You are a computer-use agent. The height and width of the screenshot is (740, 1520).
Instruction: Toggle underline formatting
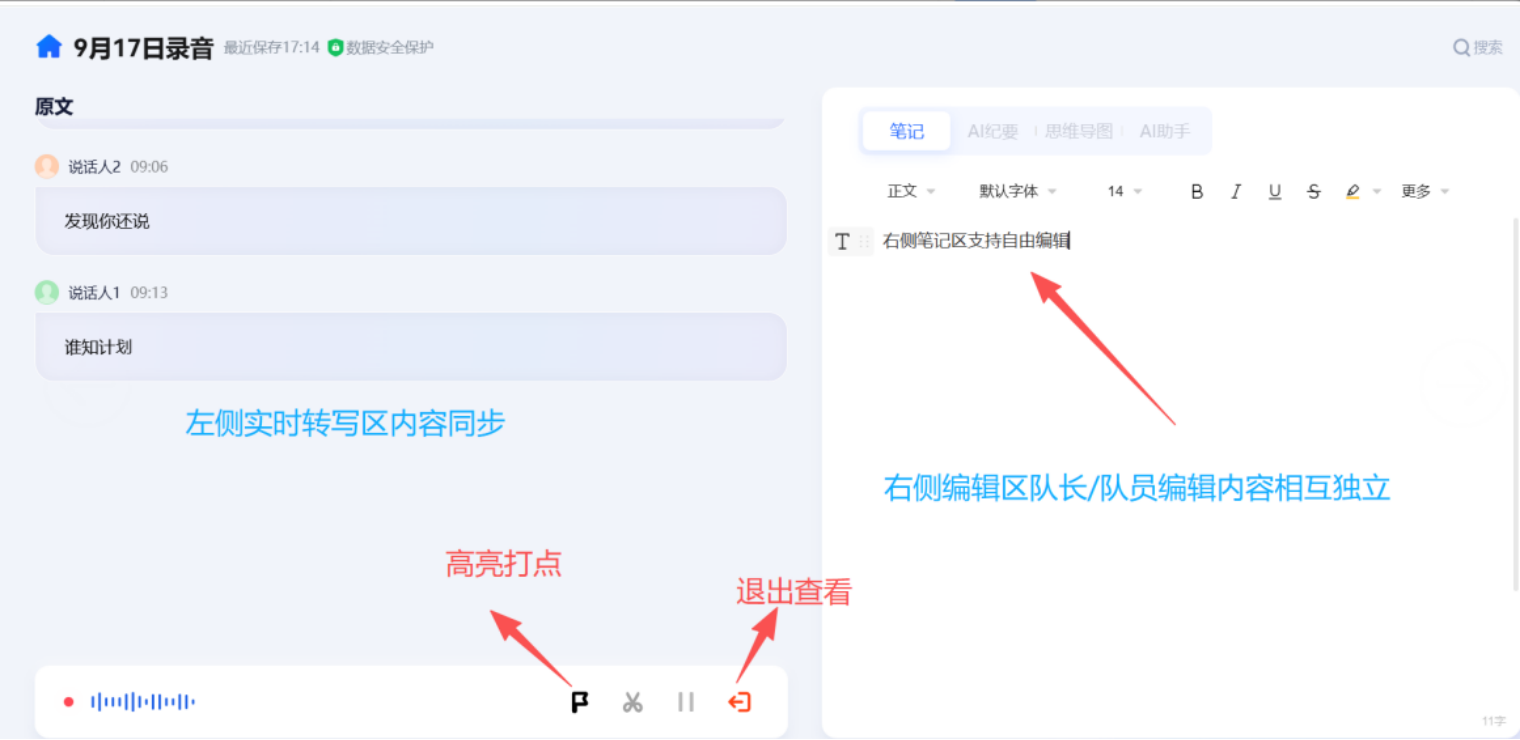pos(1275,192)
